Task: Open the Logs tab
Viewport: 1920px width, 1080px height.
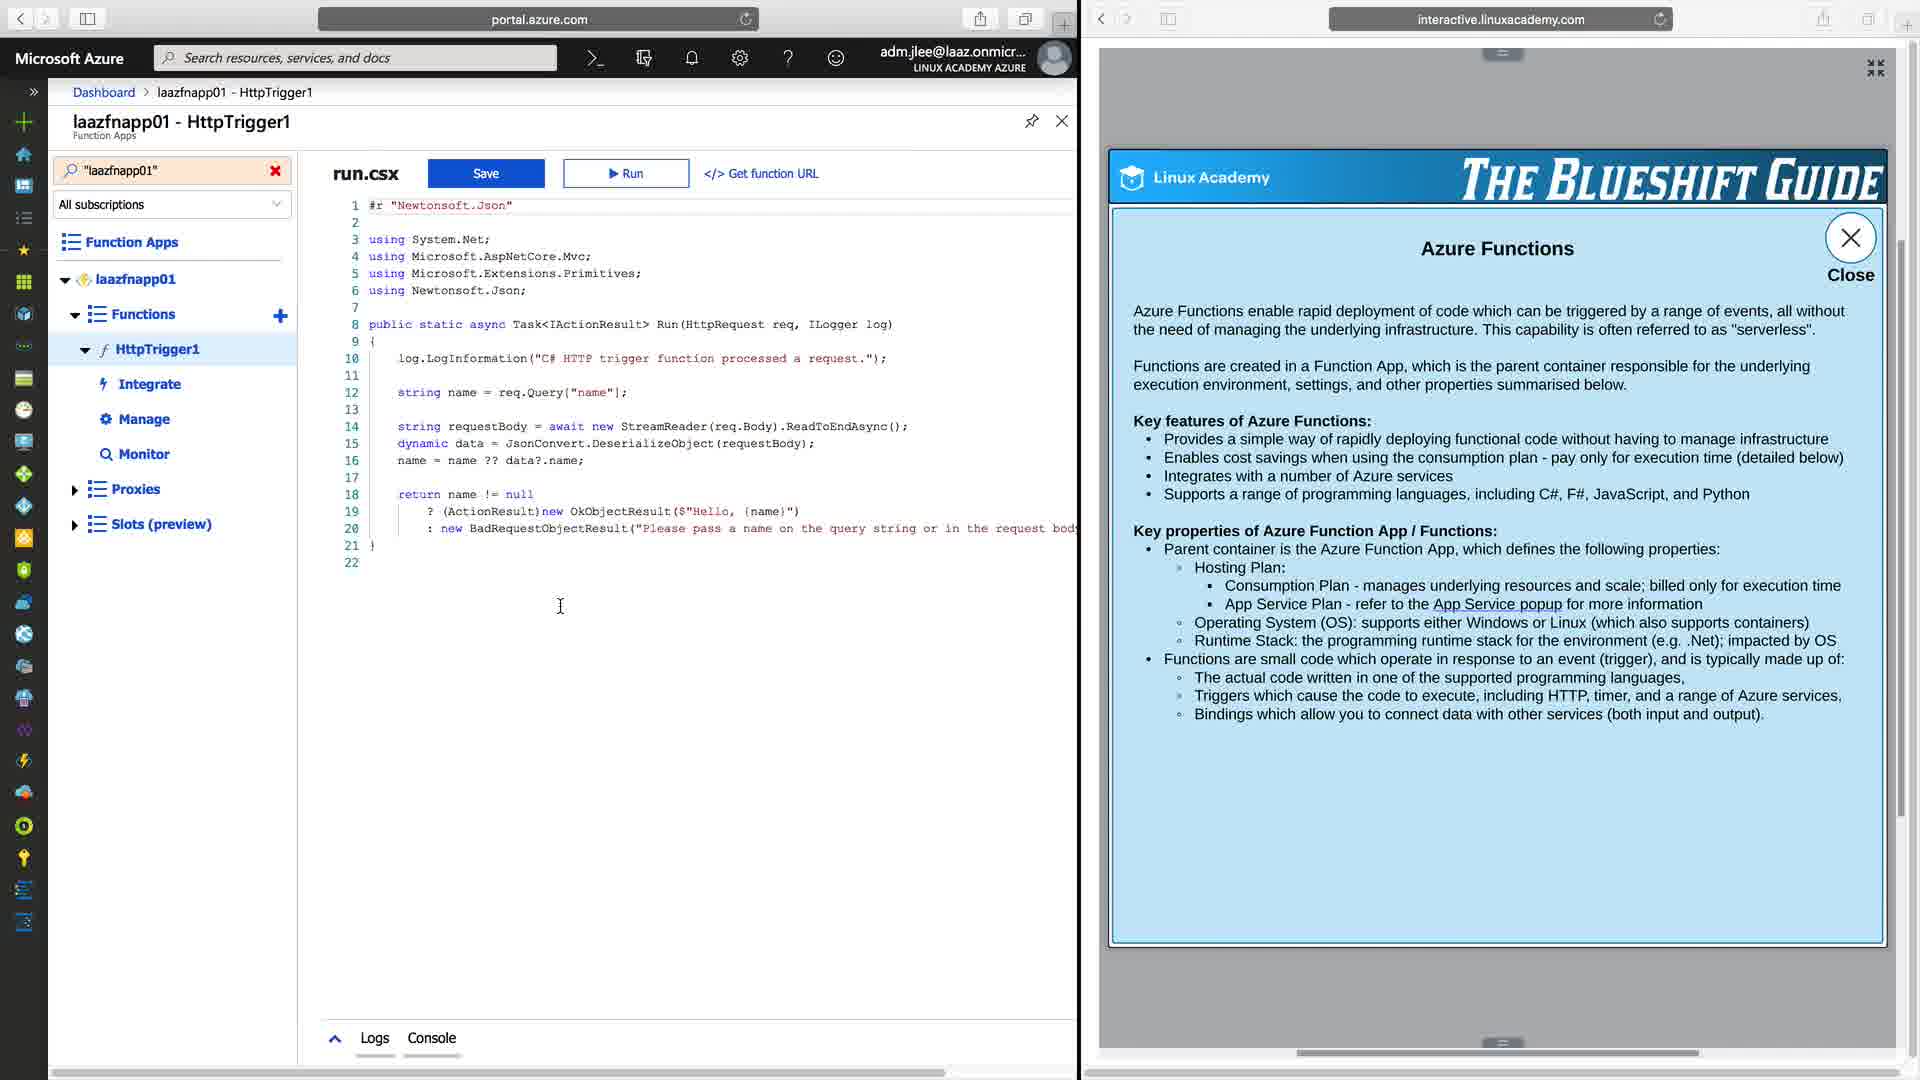Action: pos(374,1038)
